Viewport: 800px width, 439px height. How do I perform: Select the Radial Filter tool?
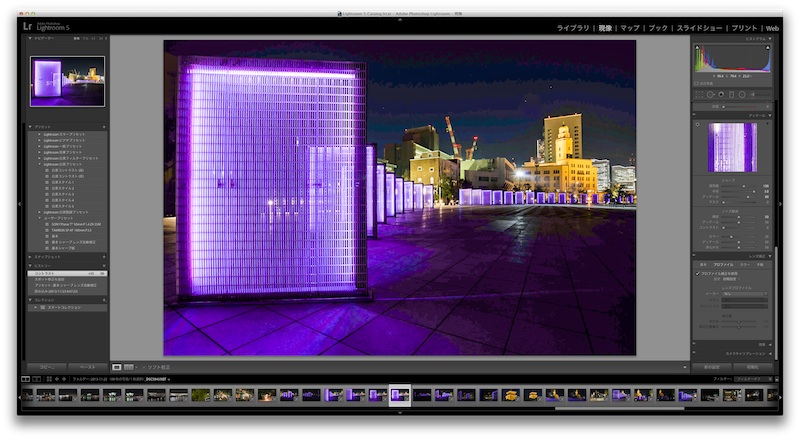tap(743, 94)
